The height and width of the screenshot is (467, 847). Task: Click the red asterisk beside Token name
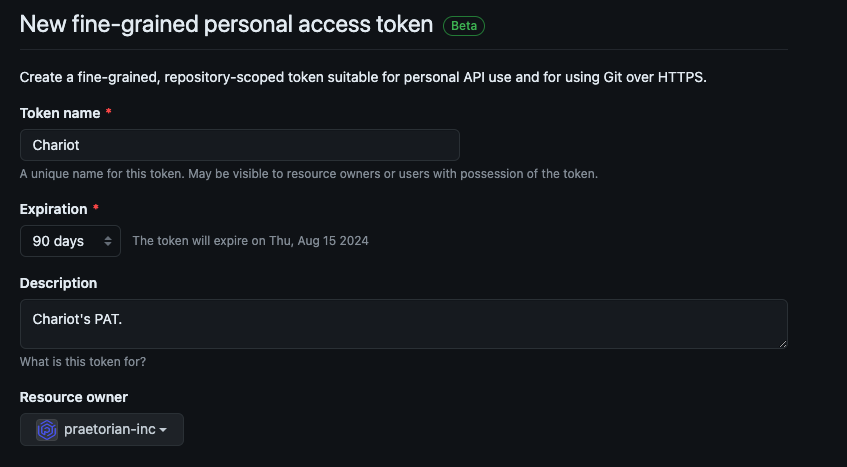[x=109, y=112]
